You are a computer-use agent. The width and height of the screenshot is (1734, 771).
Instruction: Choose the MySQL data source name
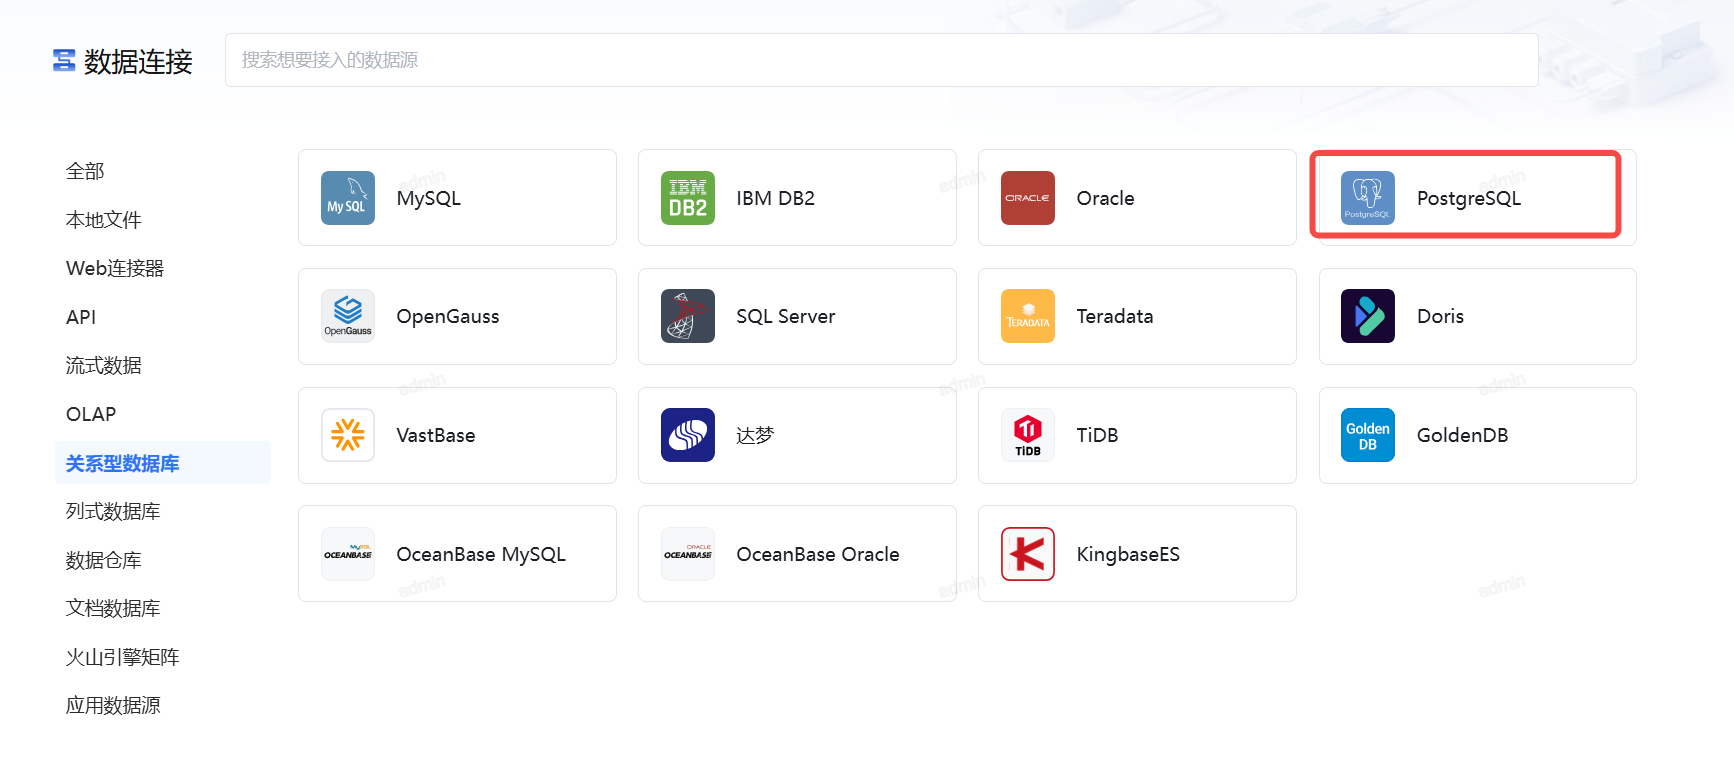pyautogui.click(x=429, y=198)
